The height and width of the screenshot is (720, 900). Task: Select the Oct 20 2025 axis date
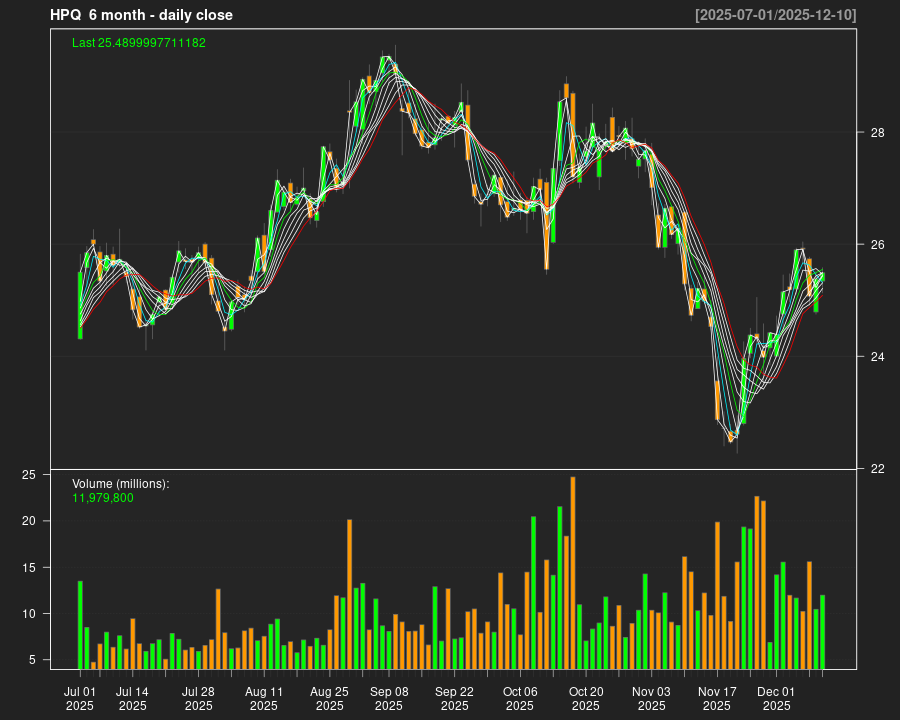coord(586,698)
